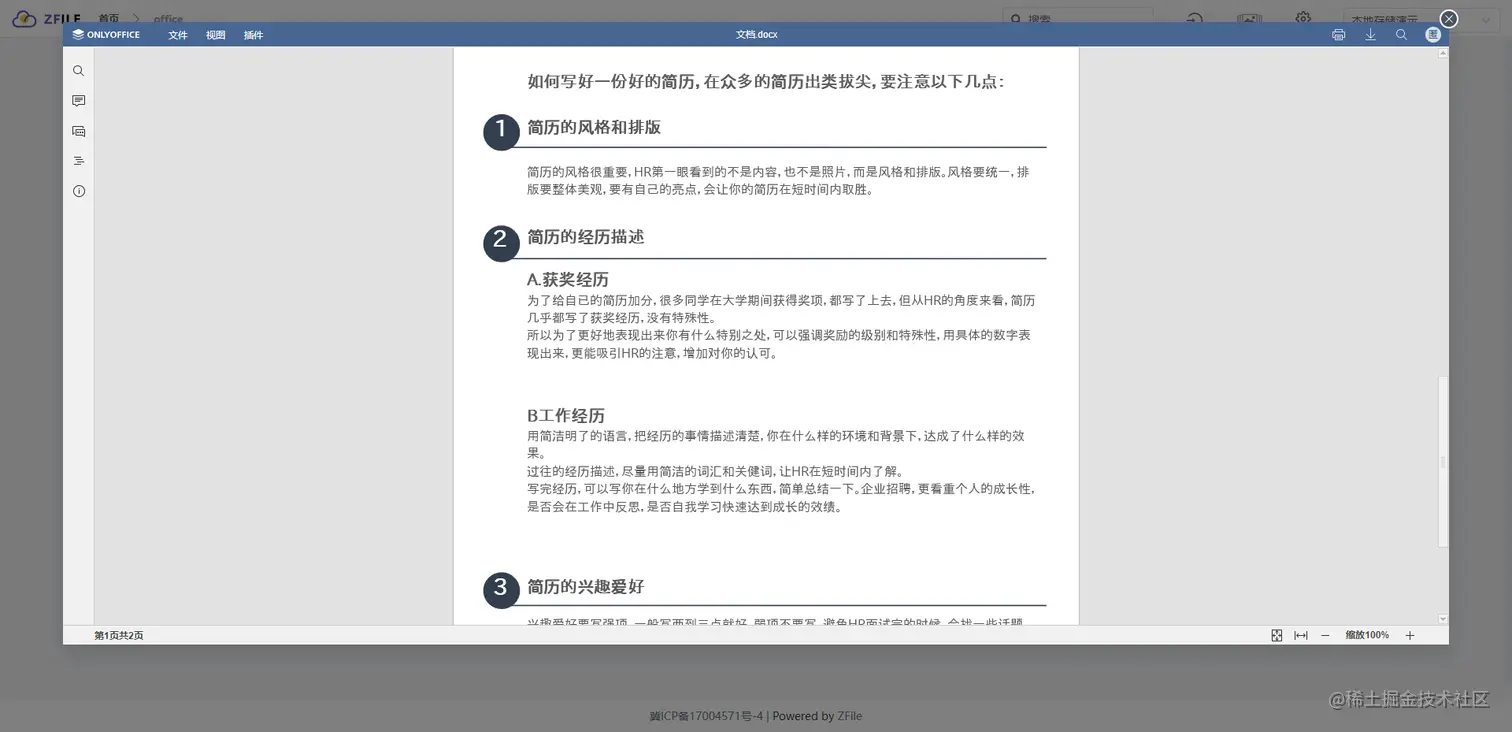1512x732 pixels.
Task: Open the 视图 menu
Action: click(x=216, y=35)
